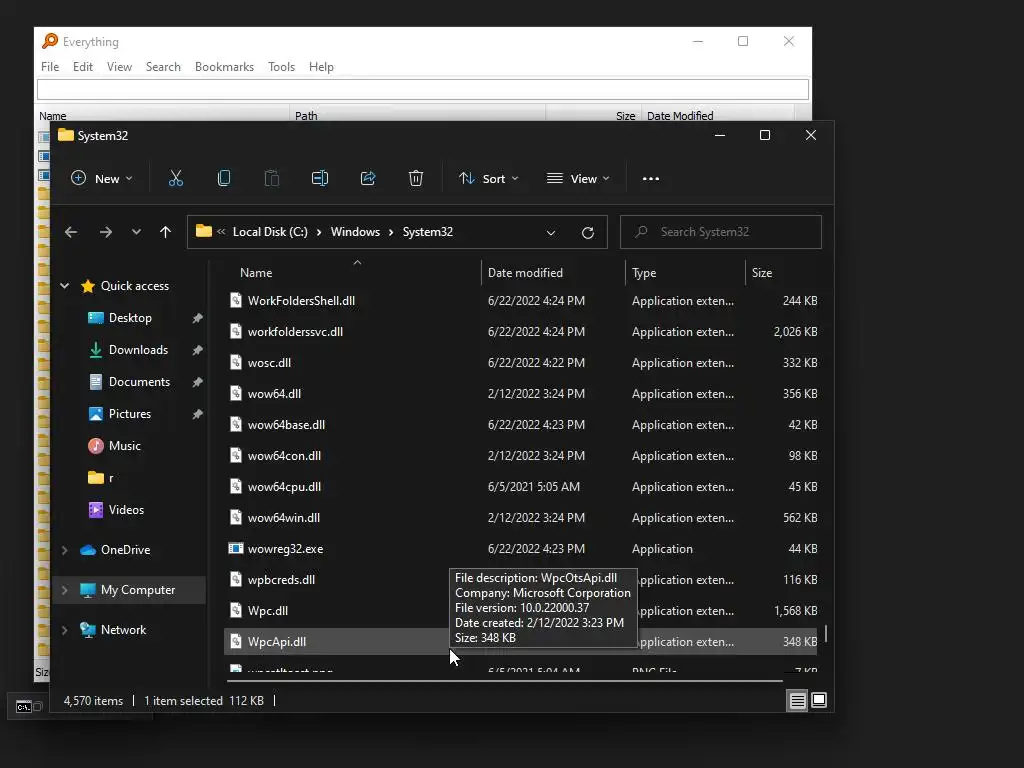Unpin Documents using its pin icon

pyautogui.click(x=197, y=382)
